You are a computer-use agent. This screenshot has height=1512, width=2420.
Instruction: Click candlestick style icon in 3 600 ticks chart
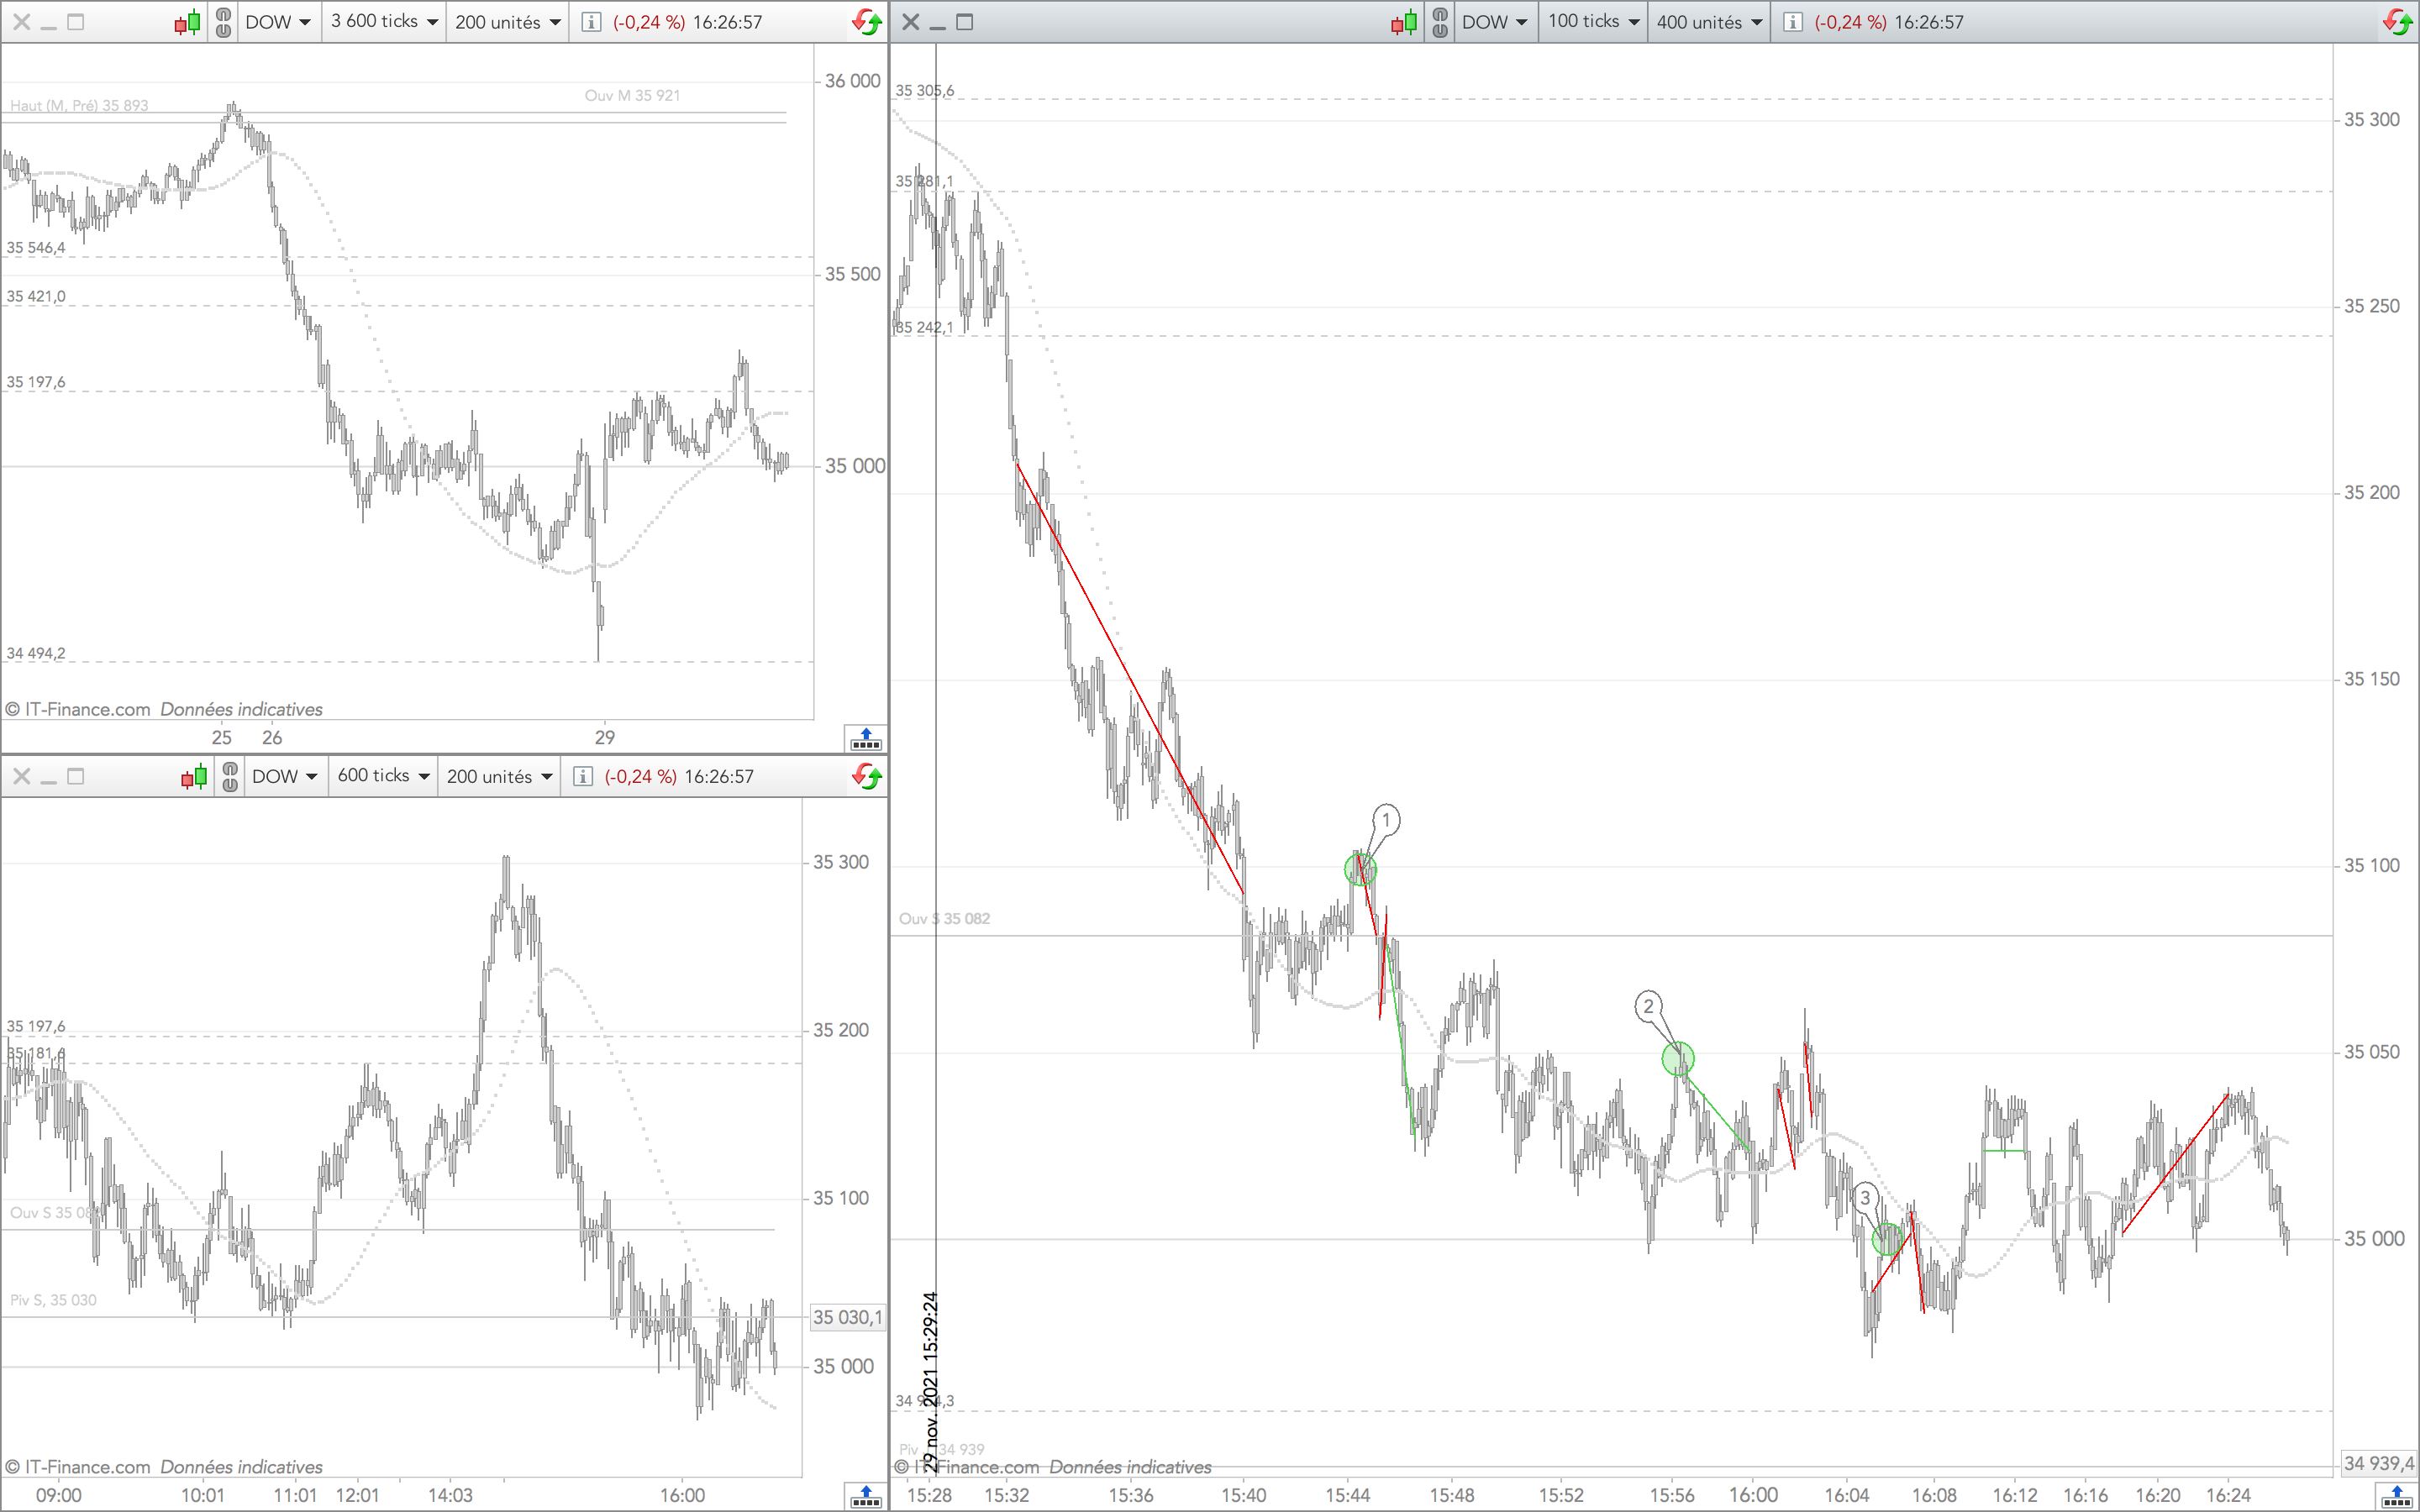point(187,22)
